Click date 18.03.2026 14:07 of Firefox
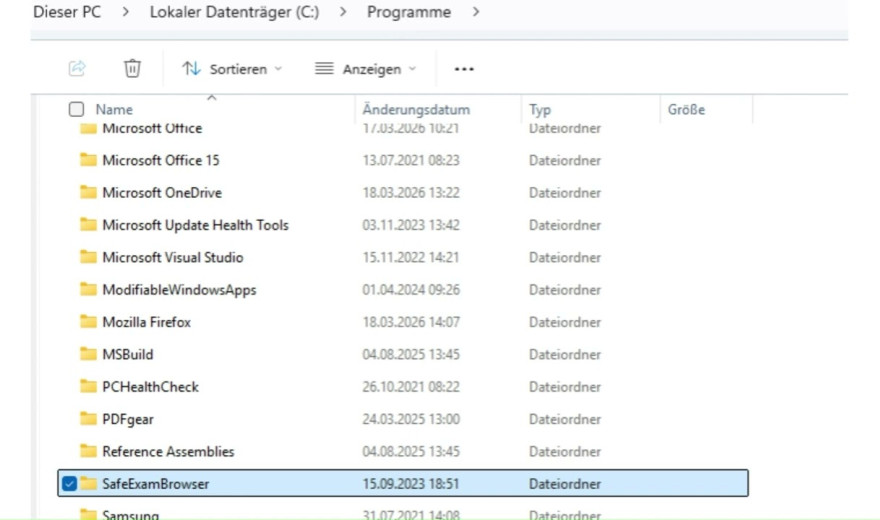 411,323
